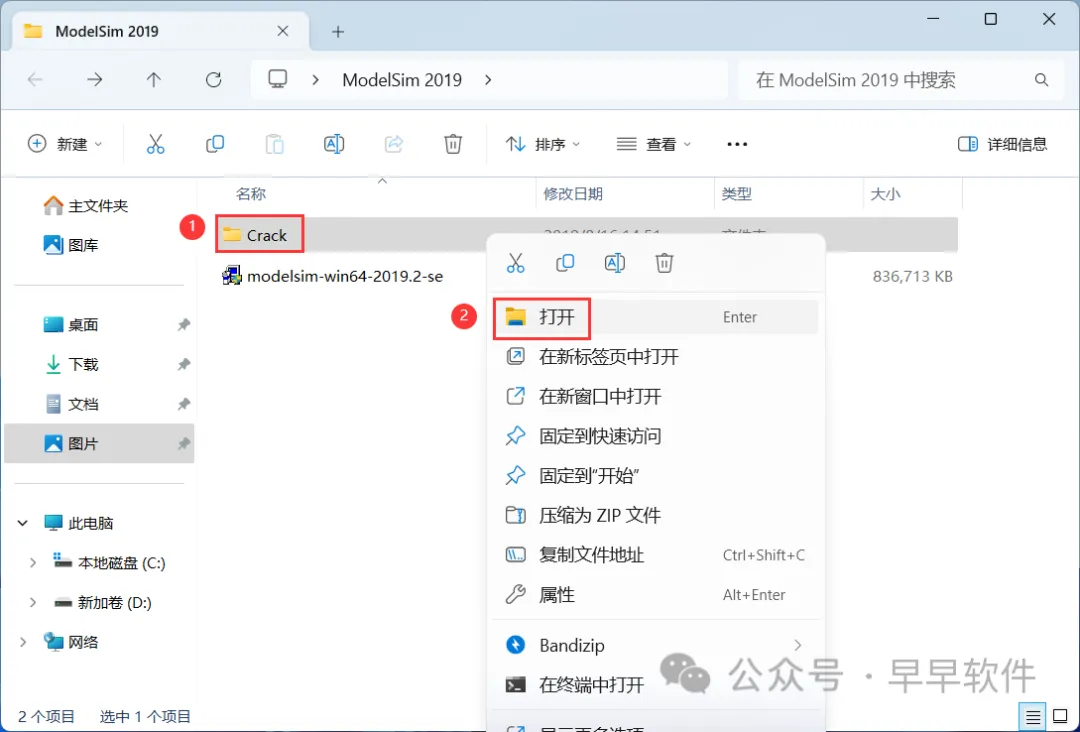Open the Bandizip menu entry

655,645
